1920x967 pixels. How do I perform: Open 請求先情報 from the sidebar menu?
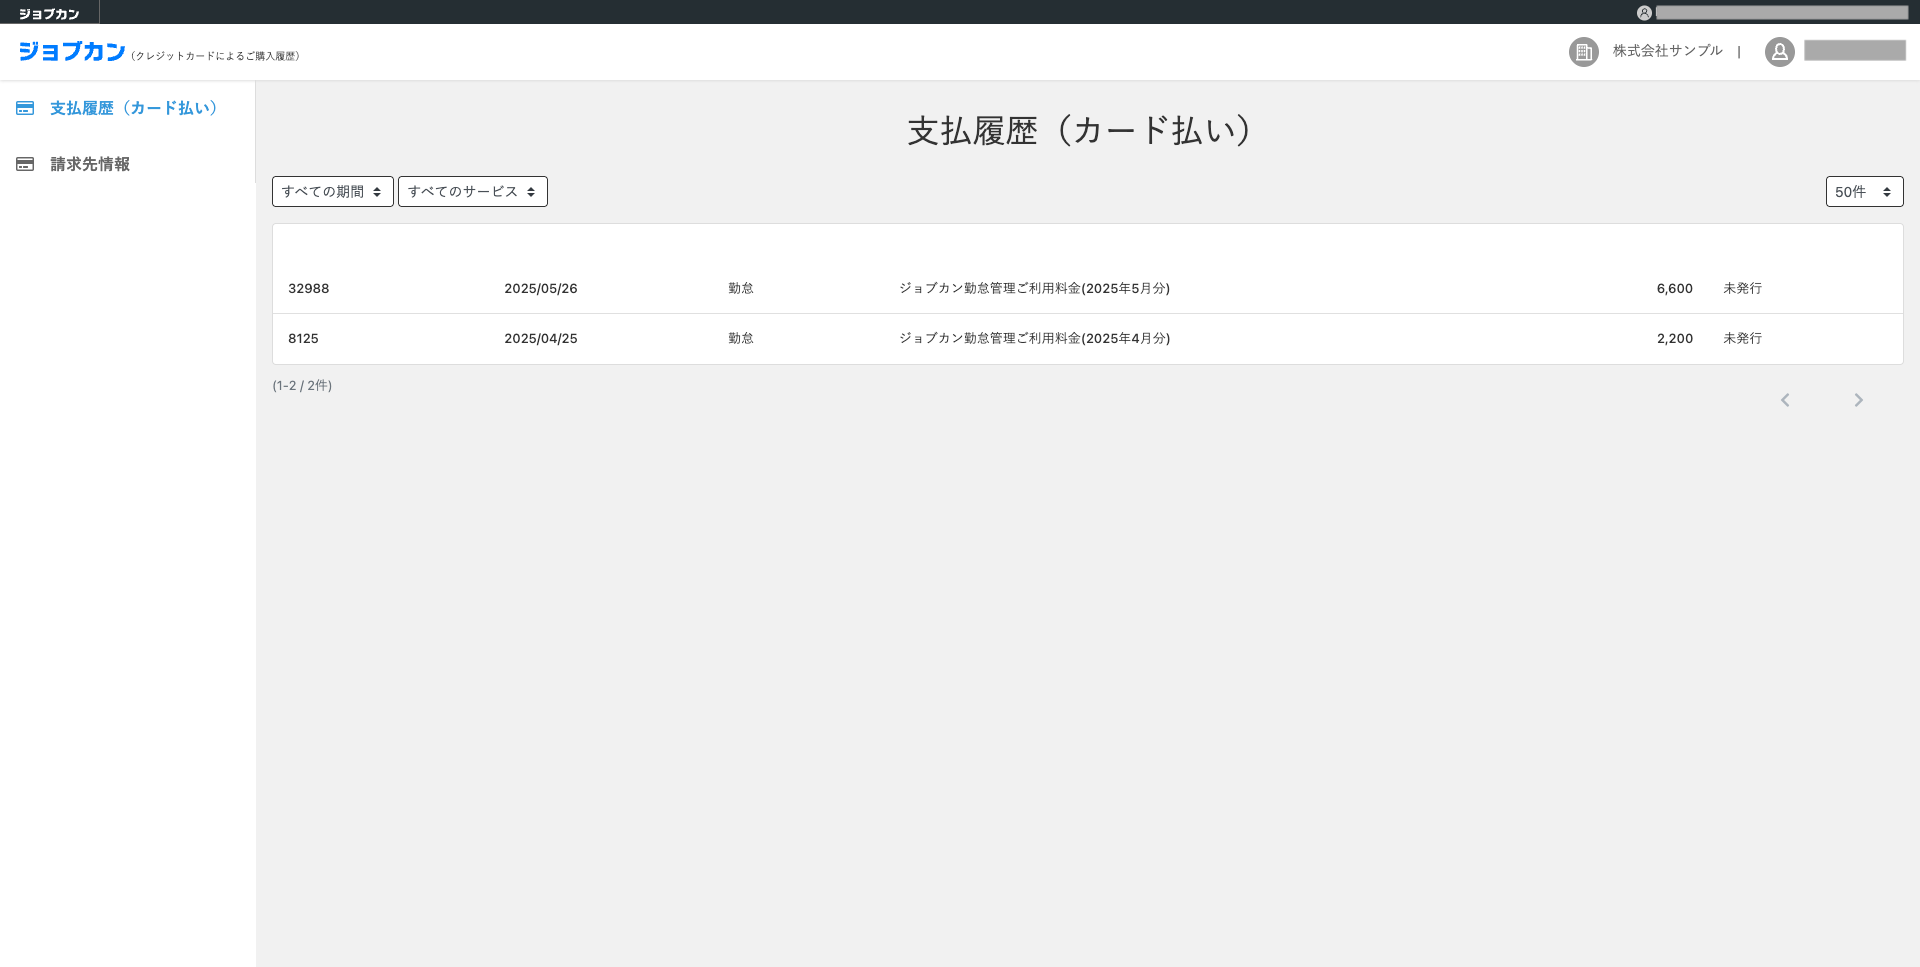tap(90, 164)
